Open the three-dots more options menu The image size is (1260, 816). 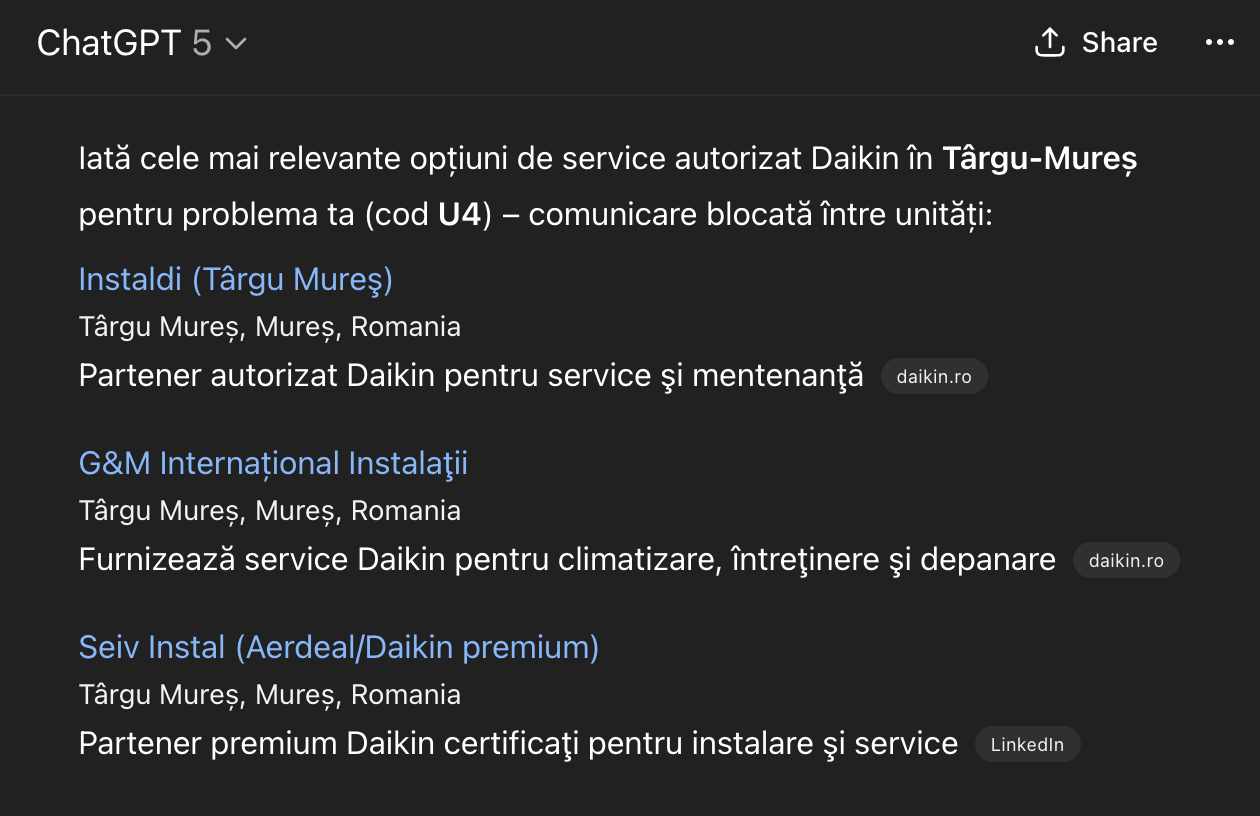[1220, 43]
